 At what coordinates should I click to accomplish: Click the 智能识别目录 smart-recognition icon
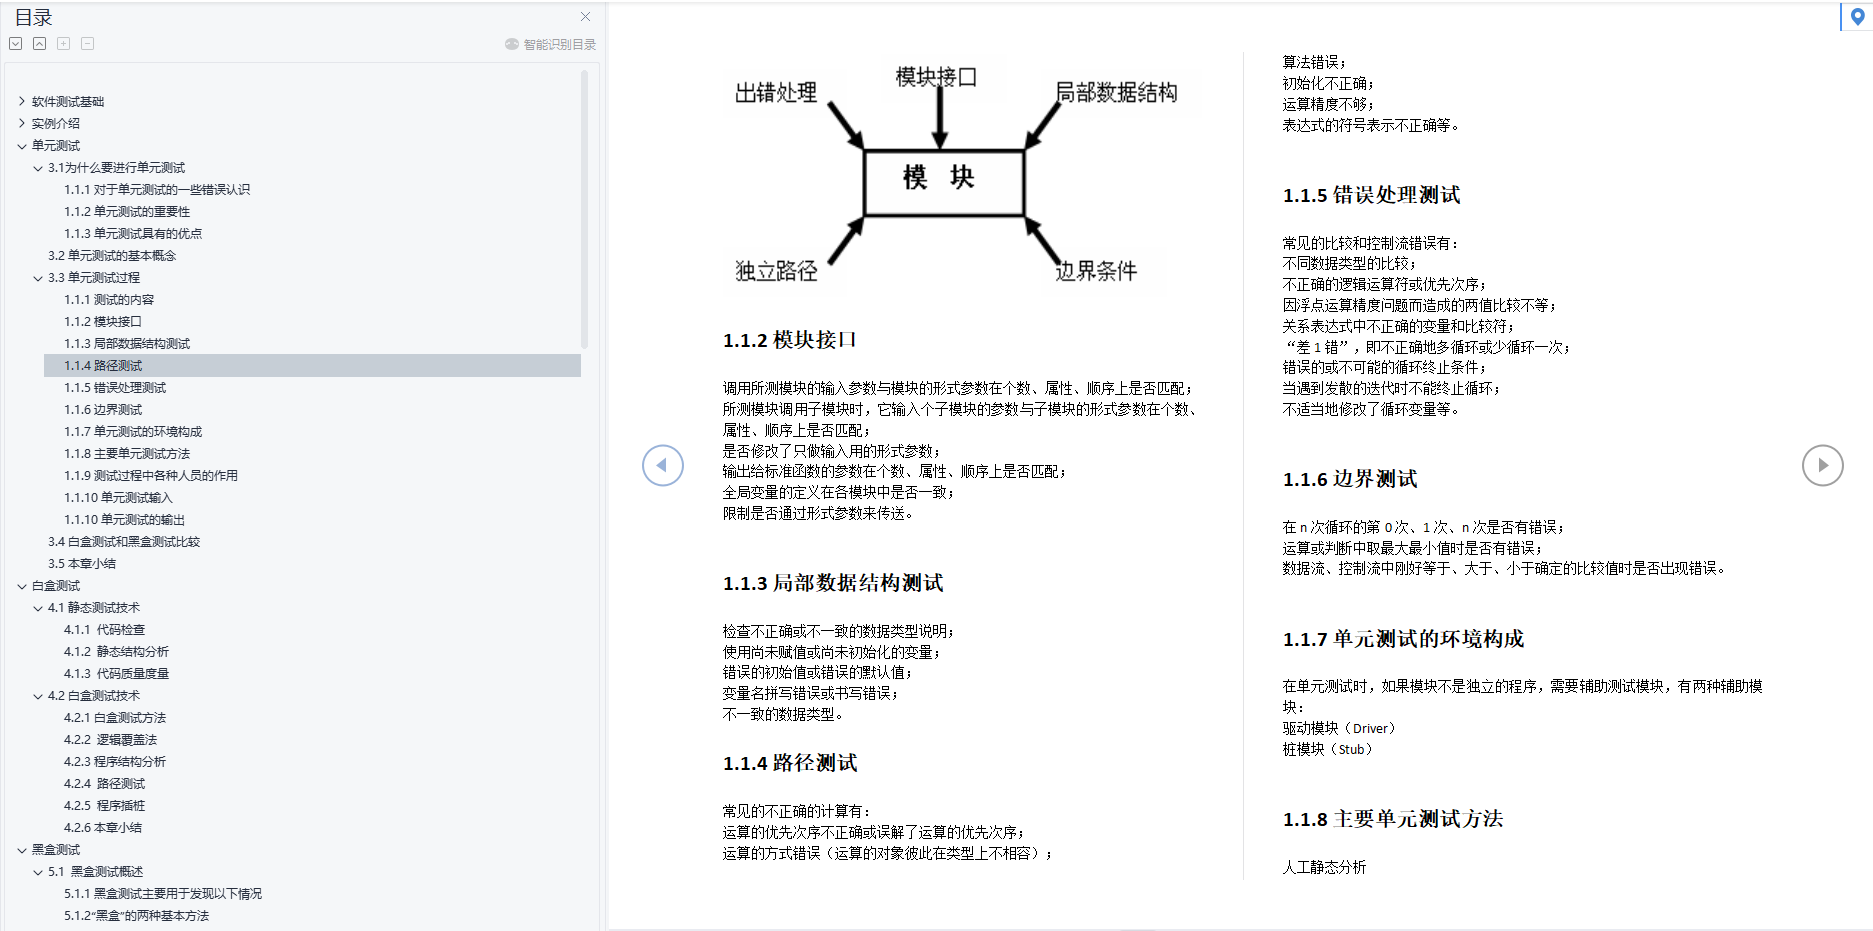pos(512,43)
